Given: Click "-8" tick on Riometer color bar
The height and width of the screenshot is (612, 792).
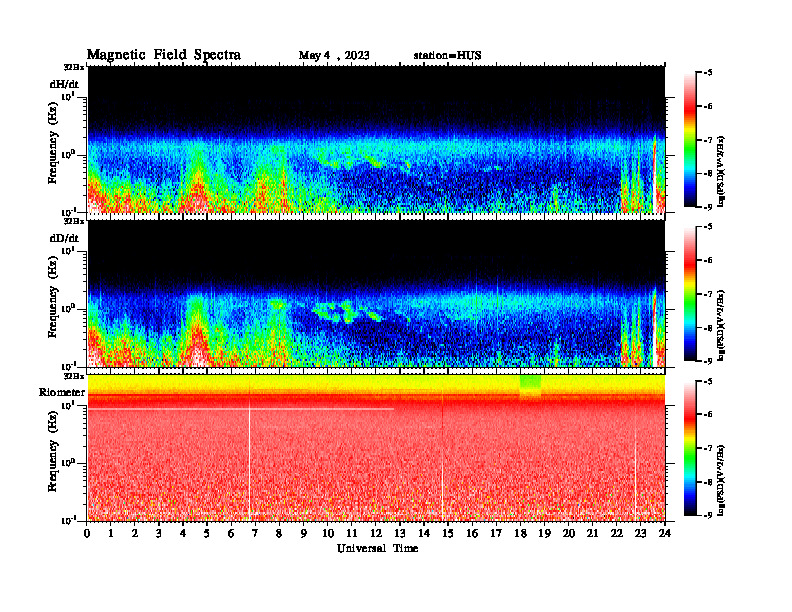Looking at the screenshot, I should pyautogui.click(x=708, y=482).
